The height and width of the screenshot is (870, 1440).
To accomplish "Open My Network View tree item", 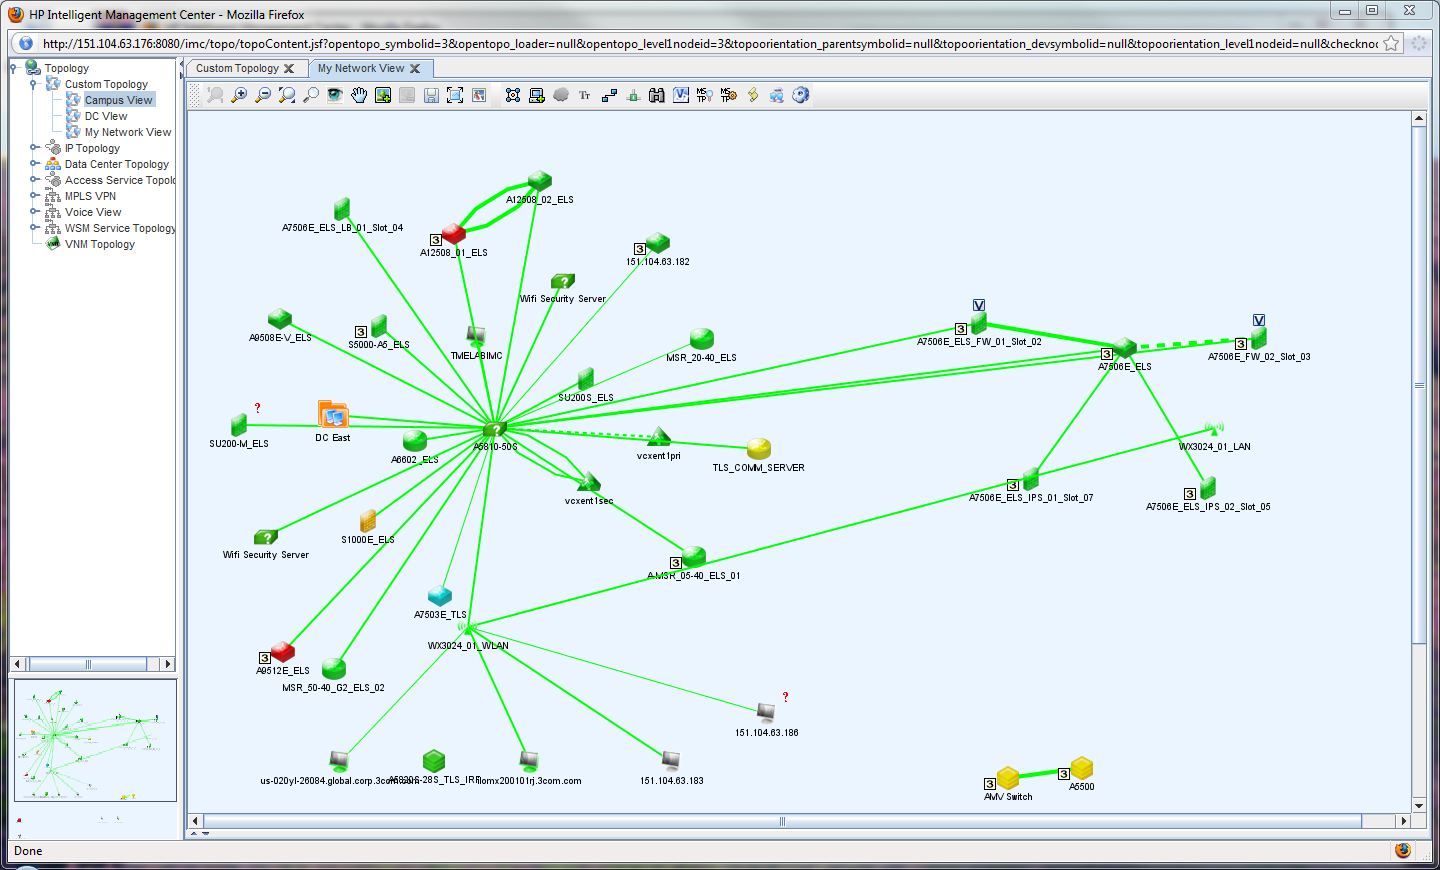I will click(x=128, y=132).
